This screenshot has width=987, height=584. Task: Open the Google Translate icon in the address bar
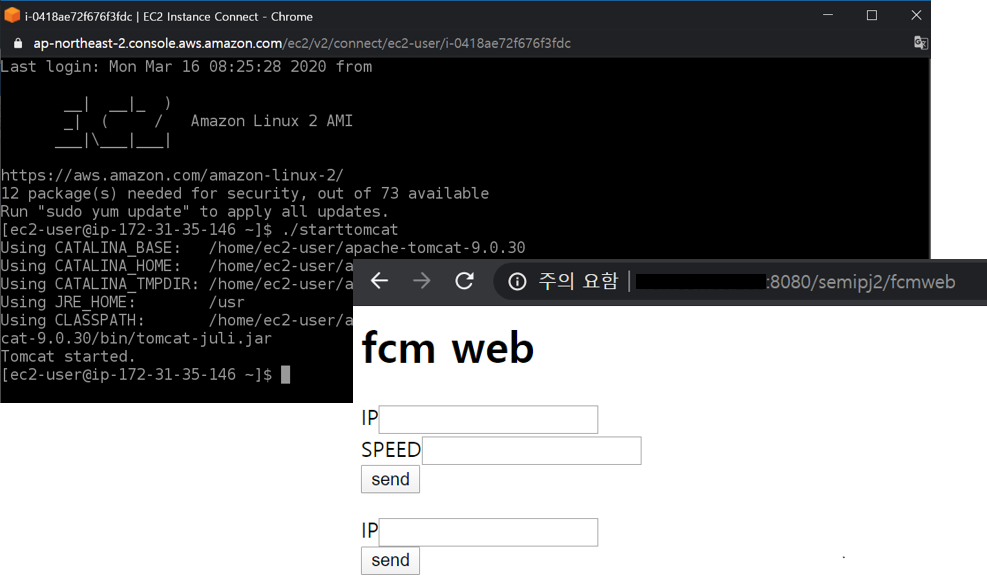(x=920, y=42)
